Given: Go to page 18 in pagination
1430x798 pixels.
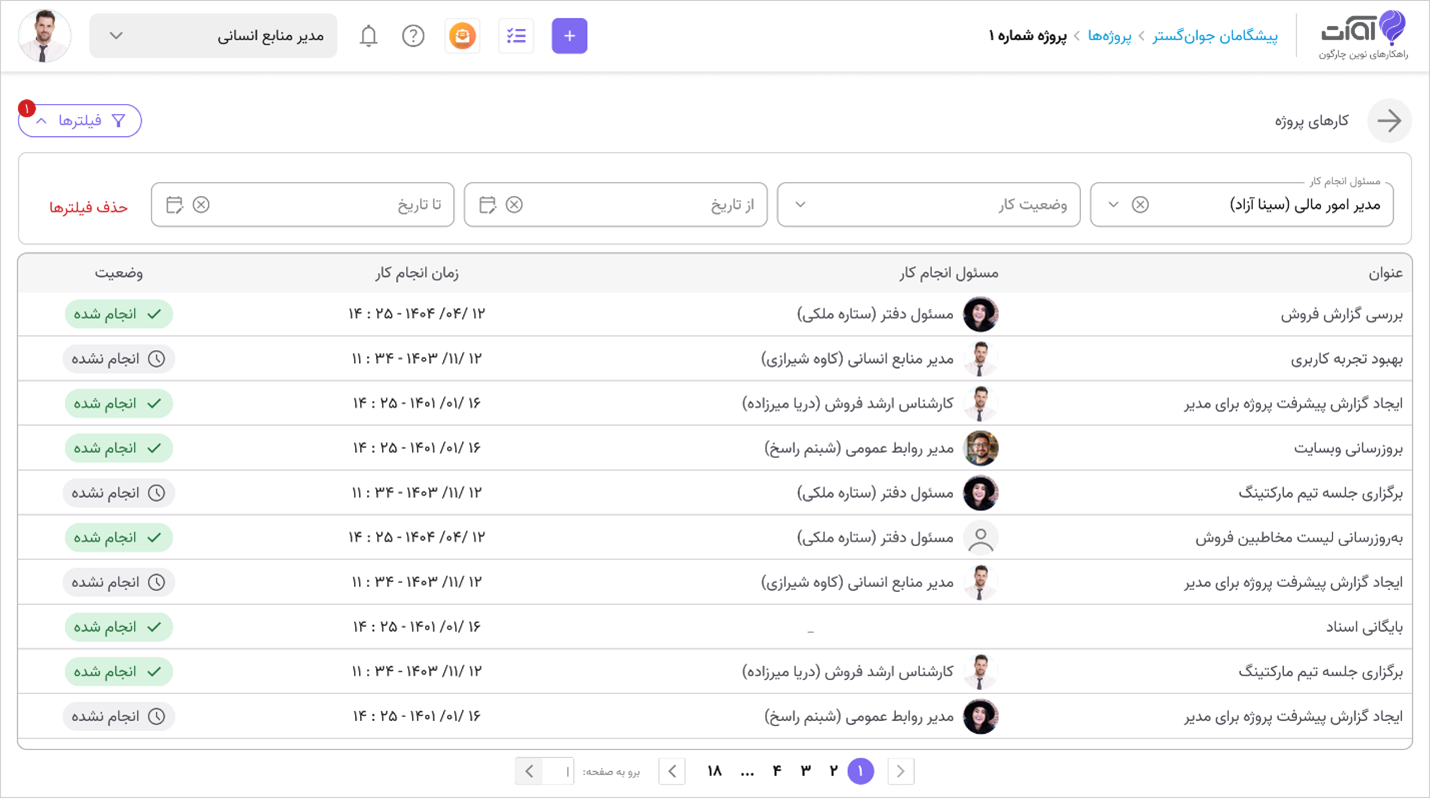Looking at the screenshot, I should click(x=714, y=771).
